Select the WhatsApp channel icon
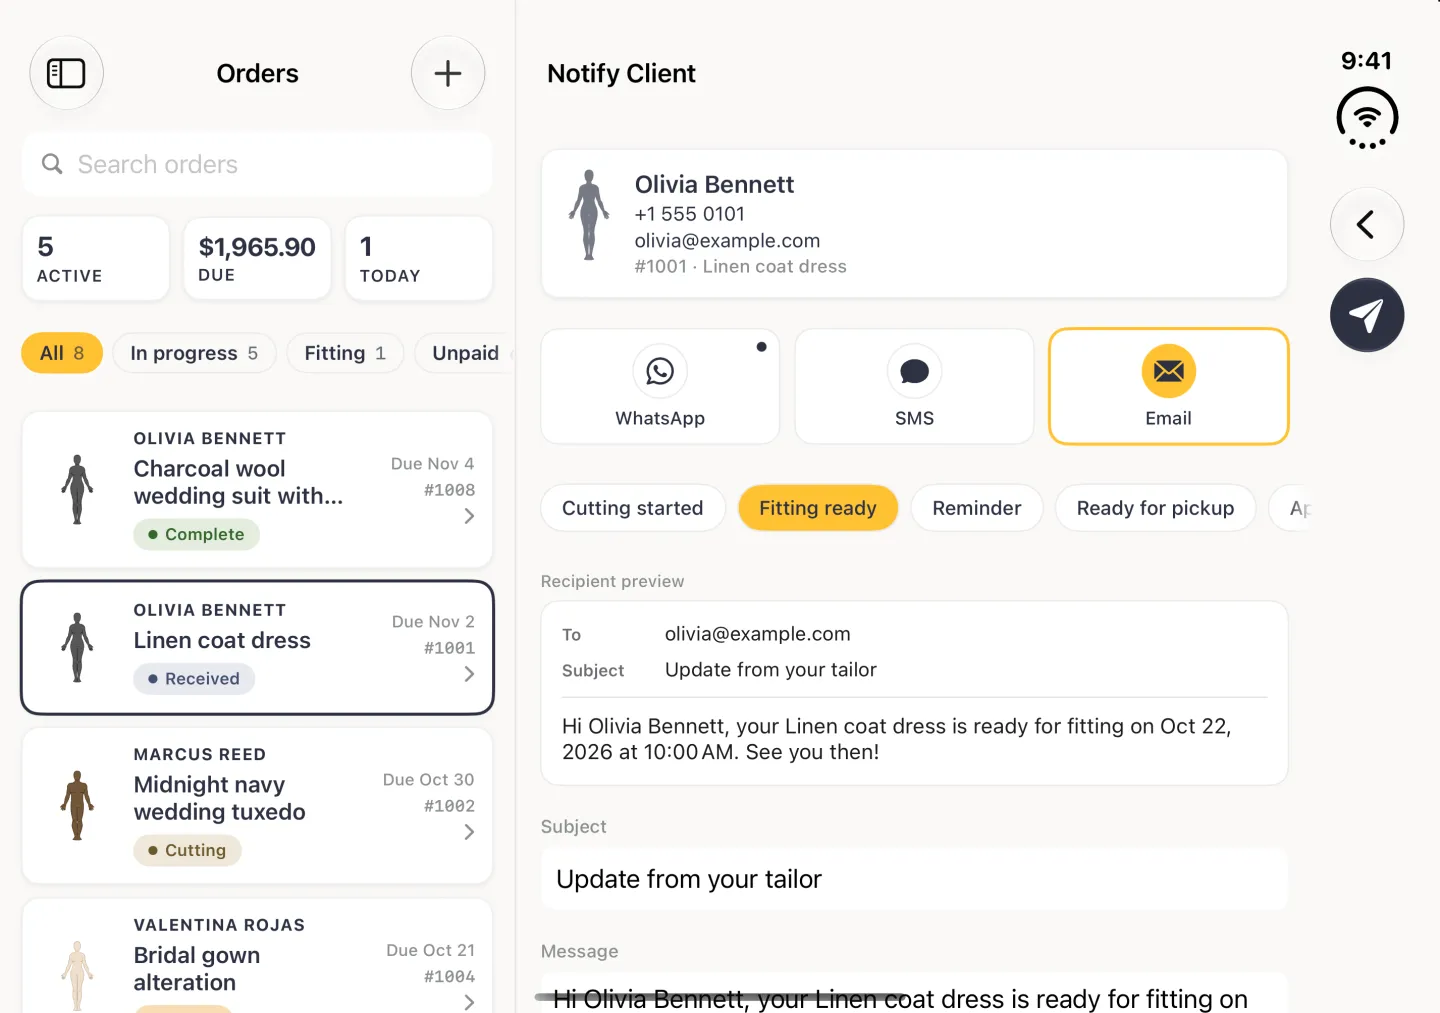This screenshot has height=1013, width=1440. point(660,371)
